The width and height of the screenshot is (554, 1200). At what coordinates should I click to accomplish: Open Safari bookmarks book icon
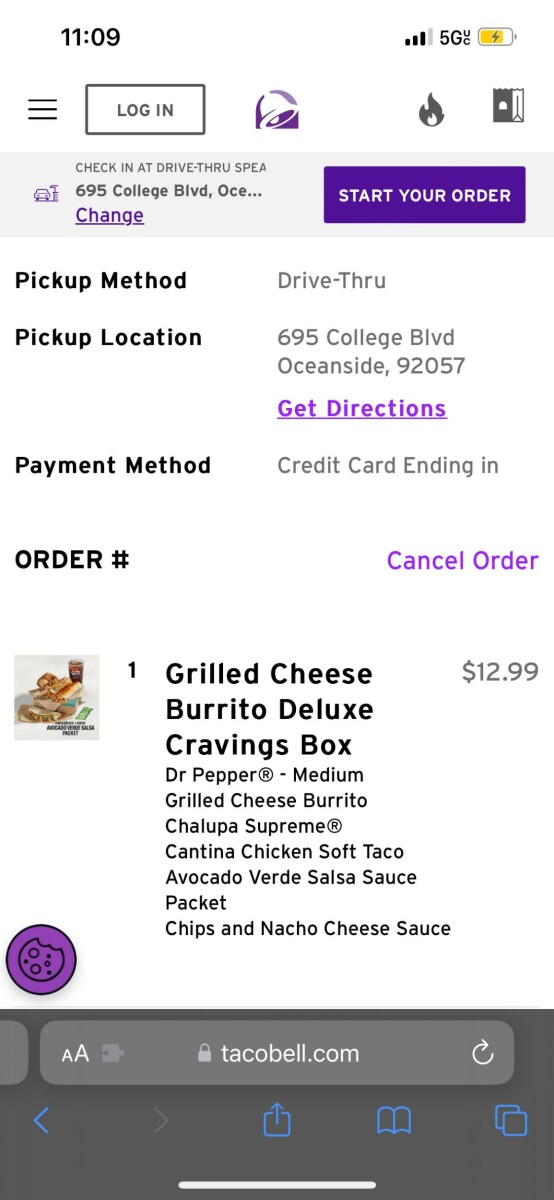pyautogui.click(x=394, y=1121)
